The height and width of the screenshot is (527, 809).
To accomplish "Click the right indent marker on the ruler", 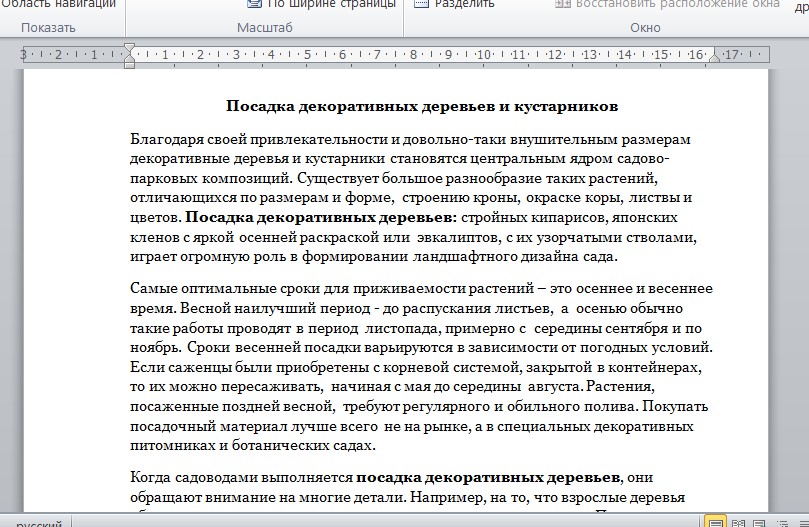I will click(714, 56).
